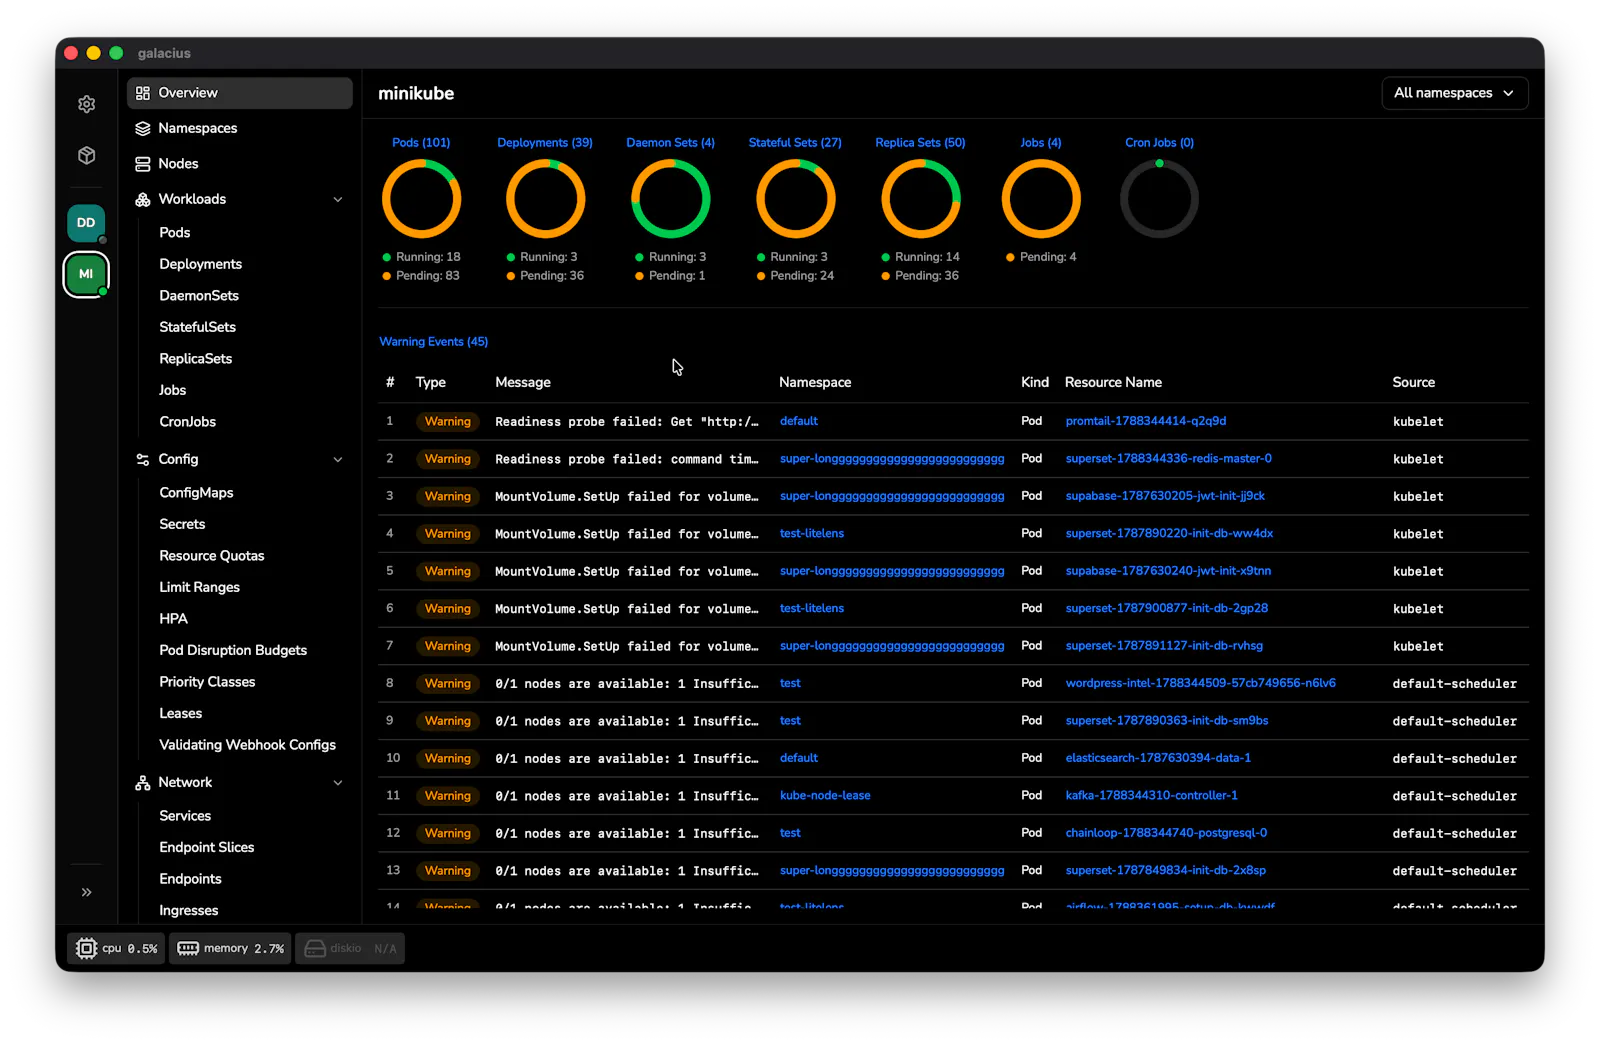1600x1045 pixels.
Task: Collapse the Workloads section chevron
Action: point(338,200)
